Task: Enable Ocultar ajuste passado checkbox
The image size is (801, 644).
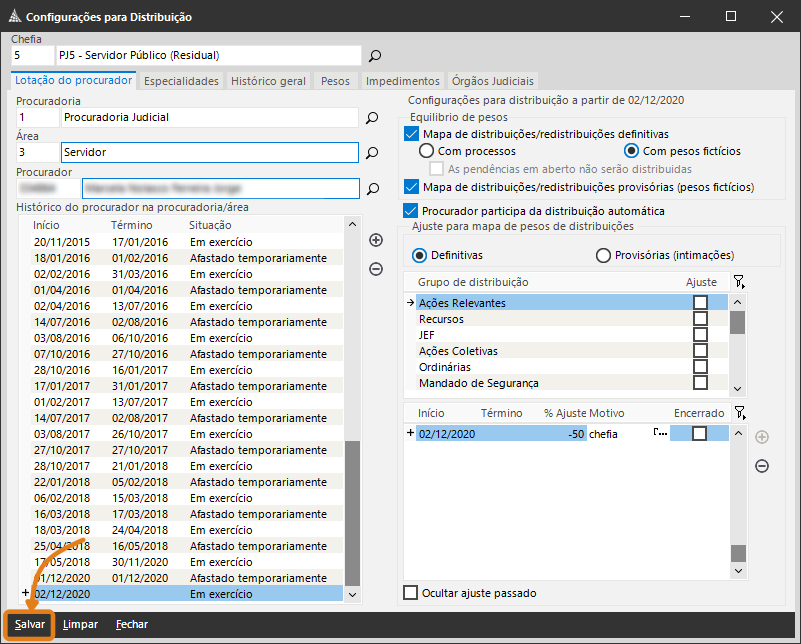Action: point(410,593)
